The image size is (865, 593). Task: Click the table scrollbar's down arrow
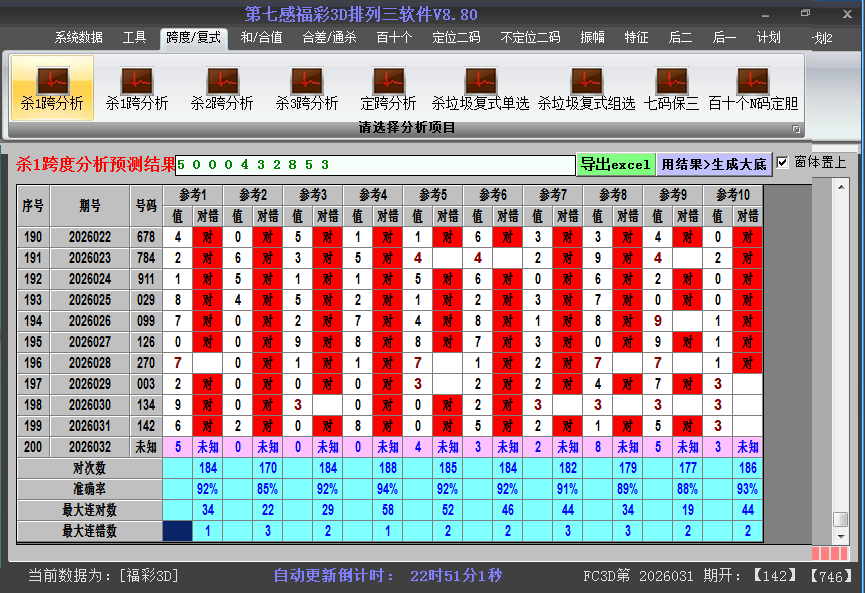[x=841, y=536]
